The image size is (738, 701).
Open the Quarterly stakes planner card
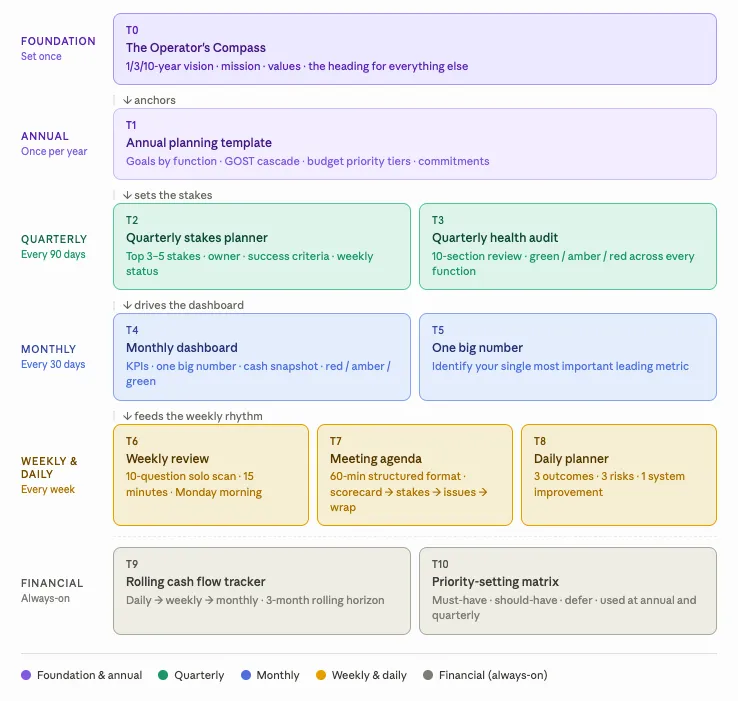[262, 246]
